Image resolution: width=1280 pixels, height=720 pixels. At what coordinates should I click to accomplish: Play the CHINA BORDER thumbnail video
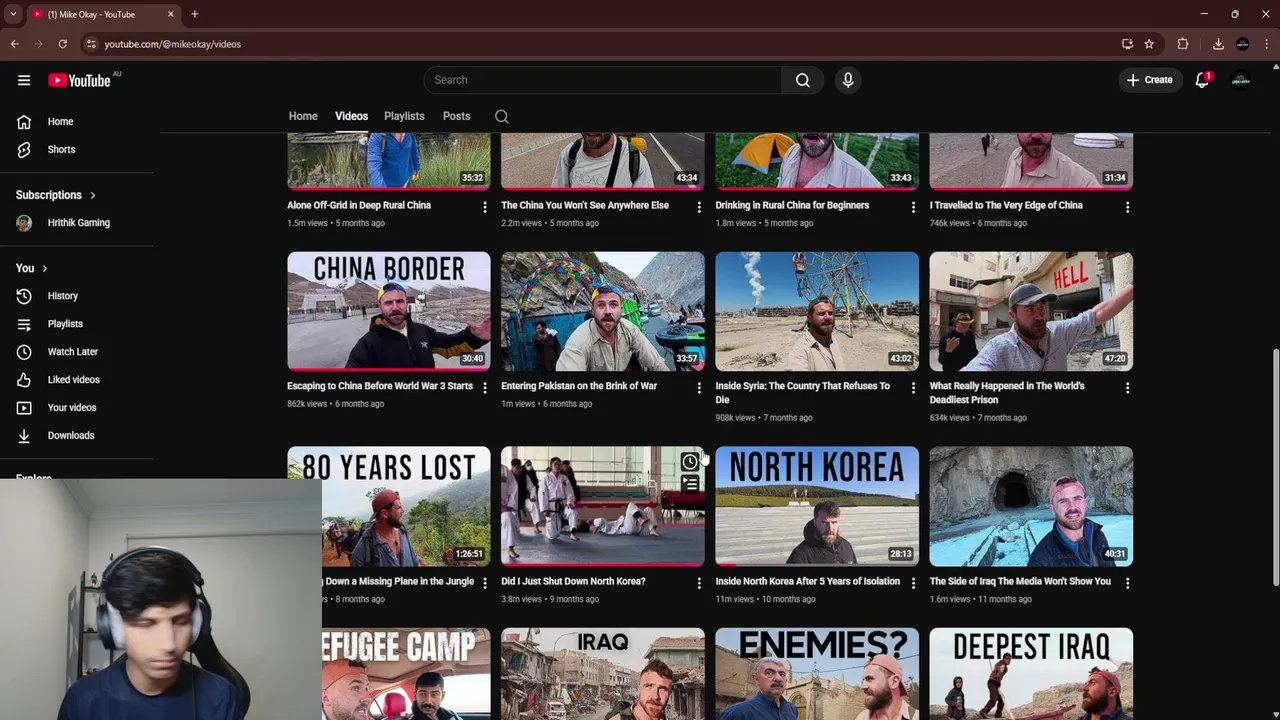click(389, 311)
